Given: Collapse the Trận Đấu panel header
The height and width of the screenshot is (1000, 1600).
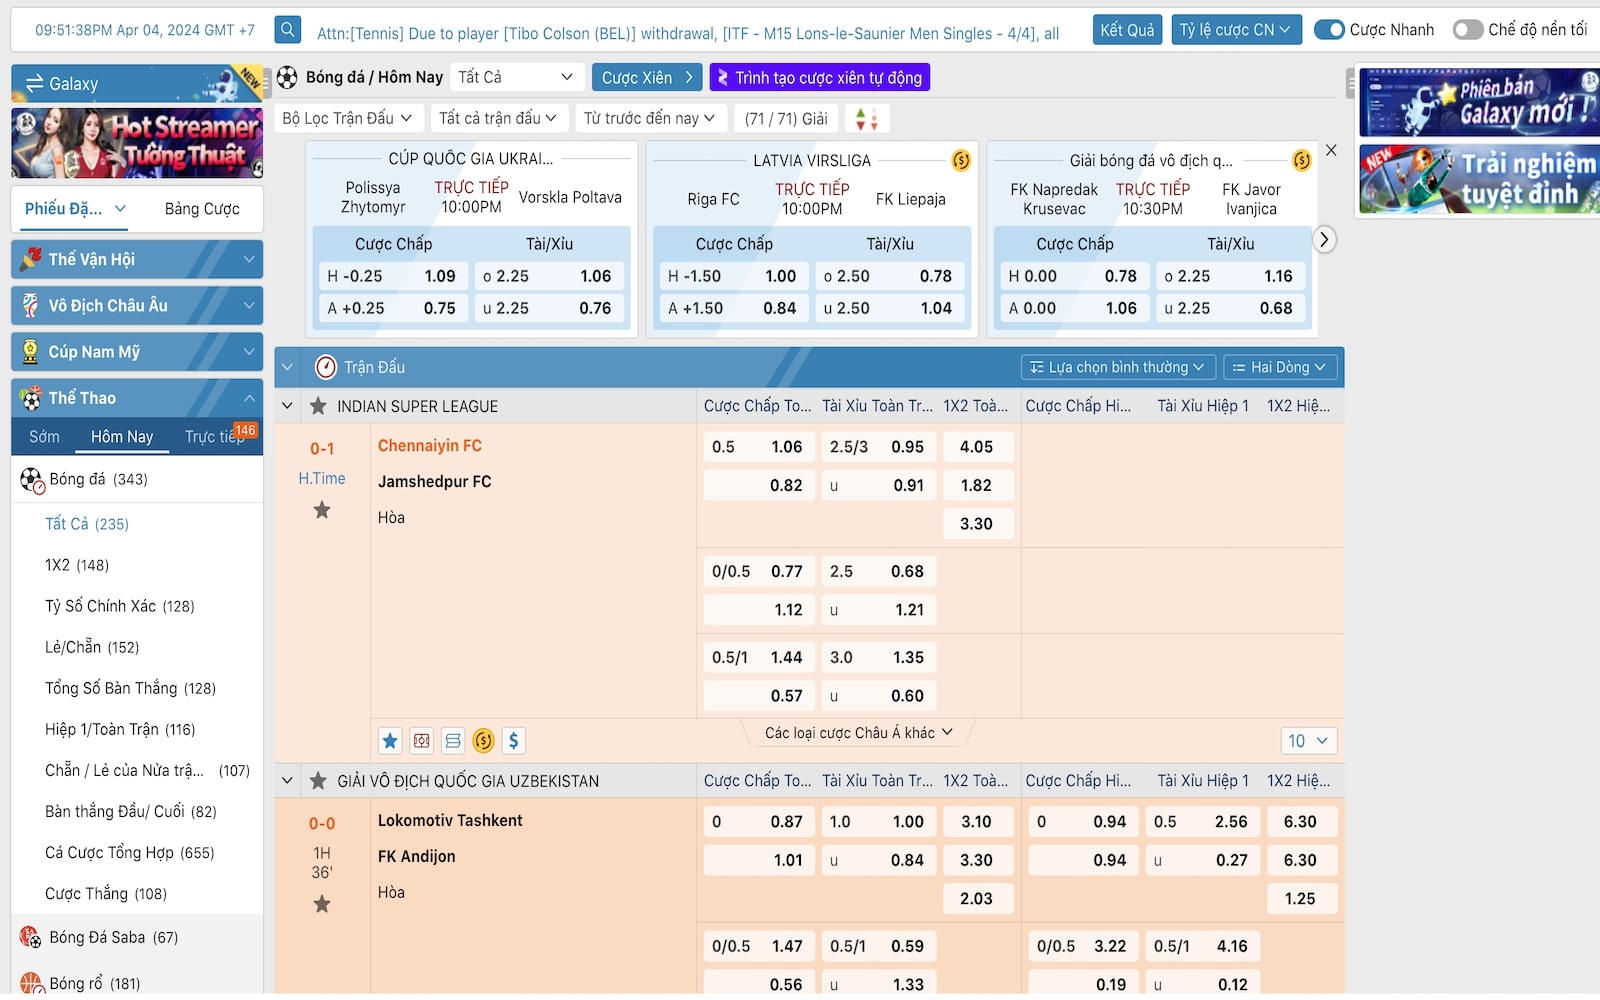Looking at the screenshot, I should 288,367.
